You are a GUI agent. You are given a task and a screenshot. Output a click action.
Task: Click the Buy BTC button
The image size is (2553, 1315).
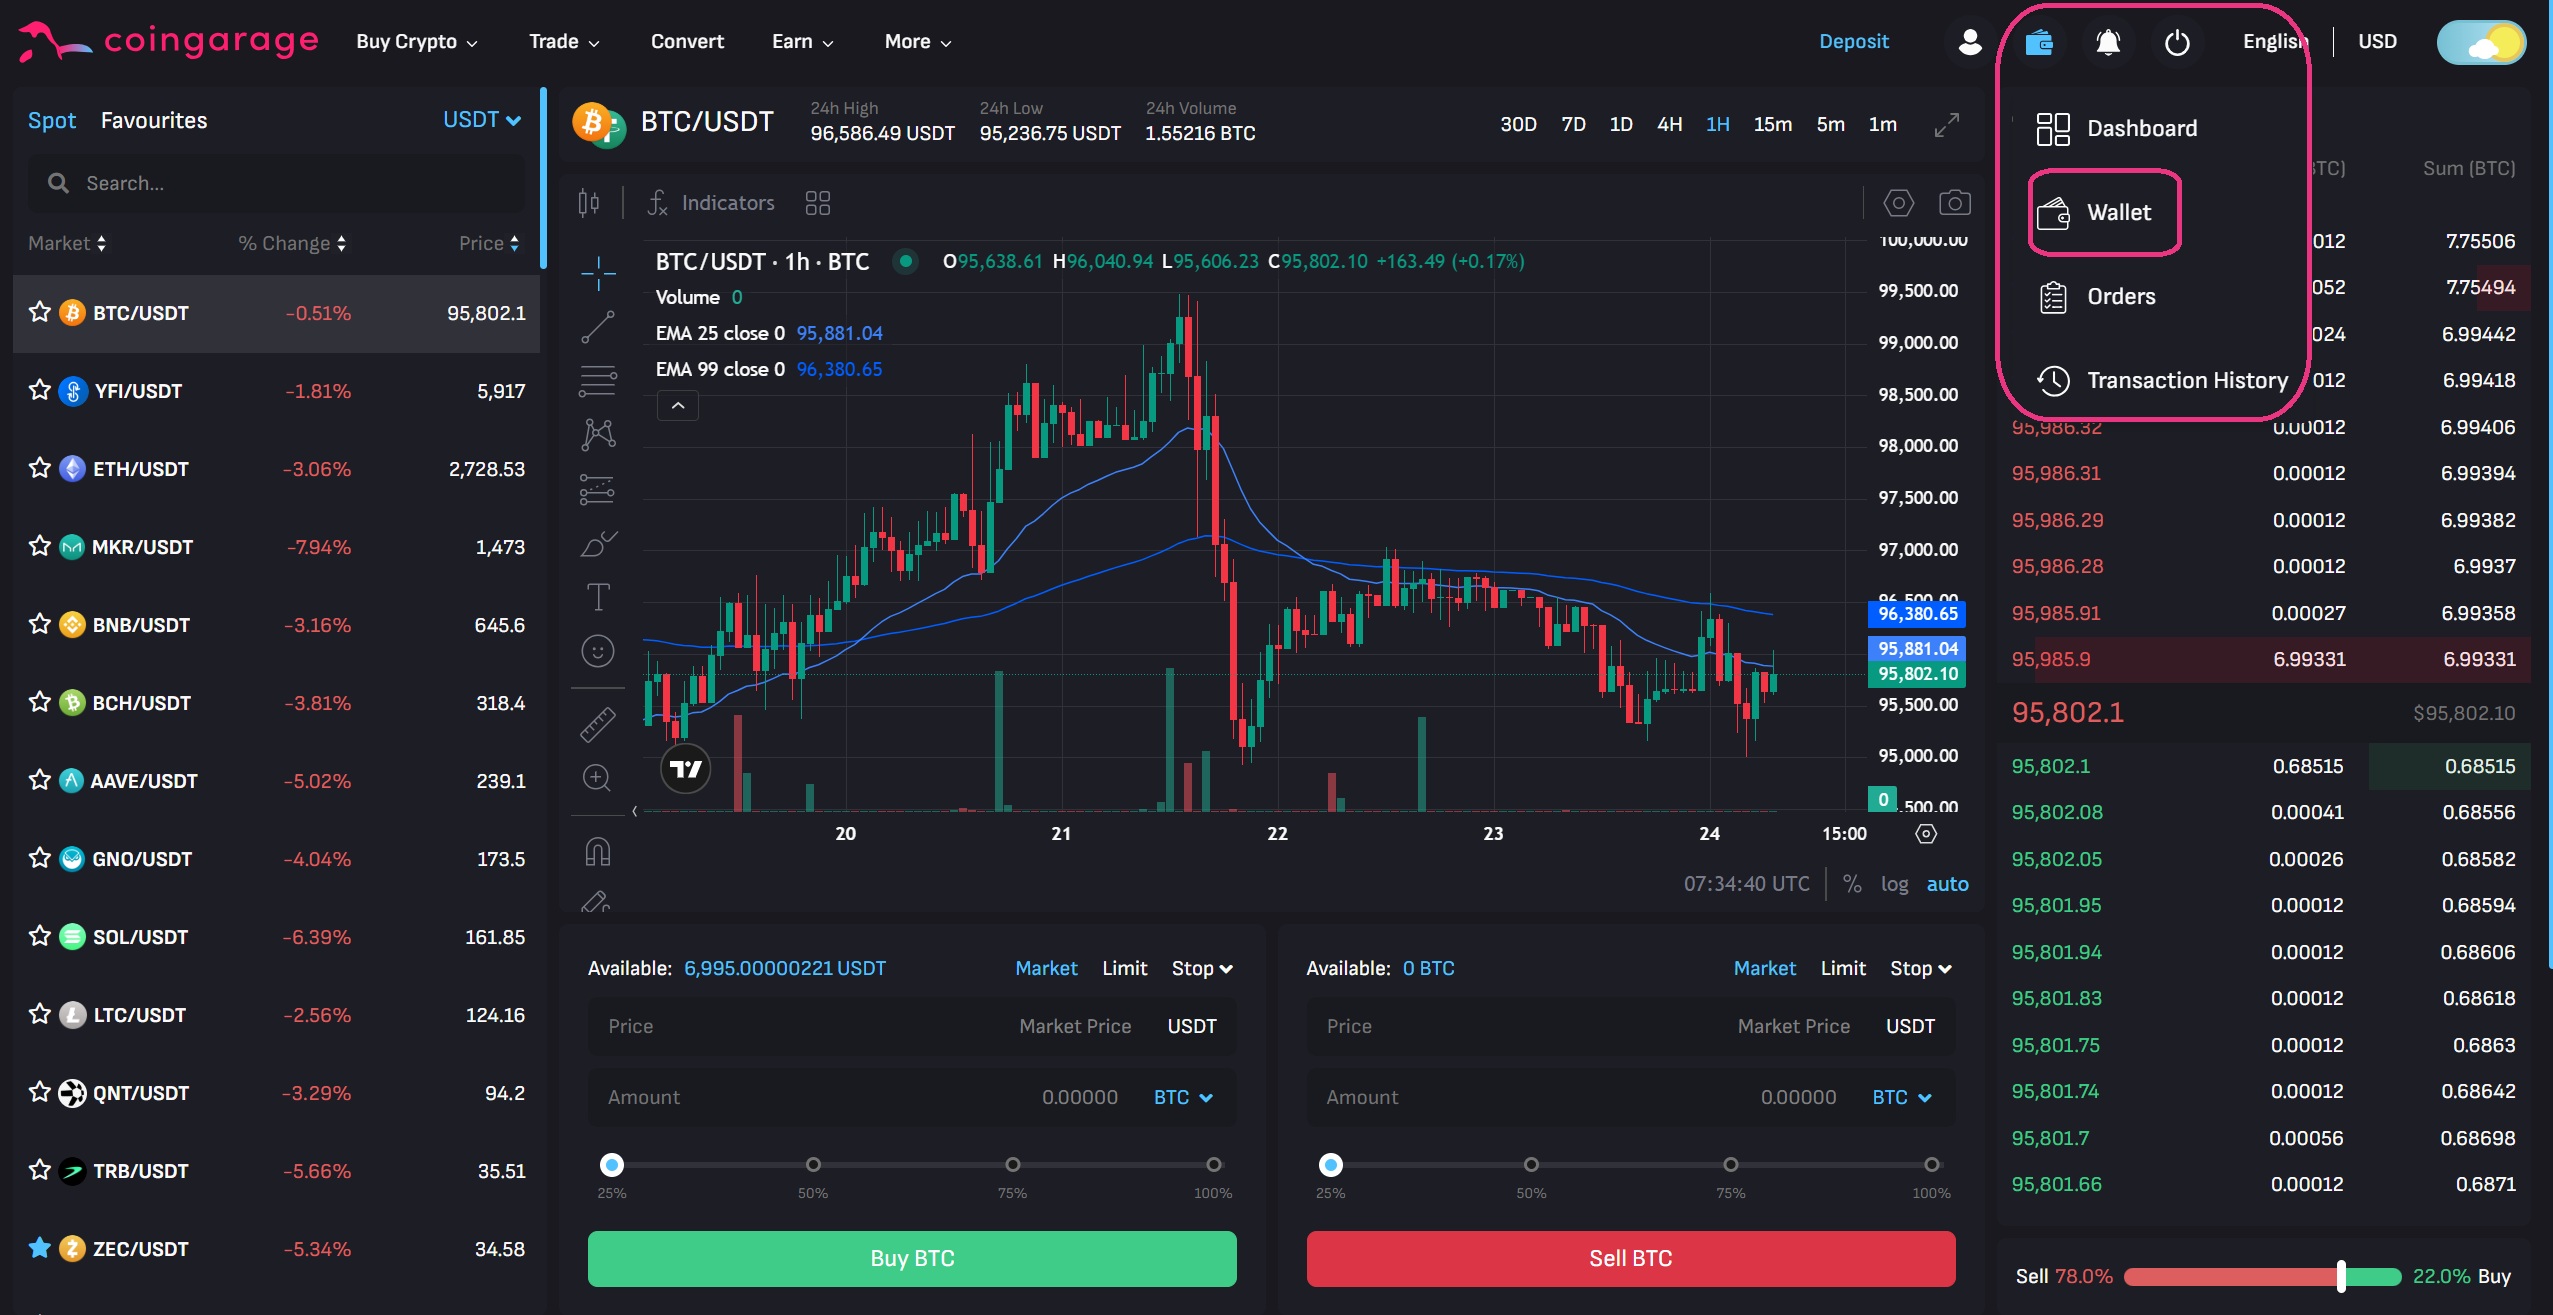coord(912,1258)
